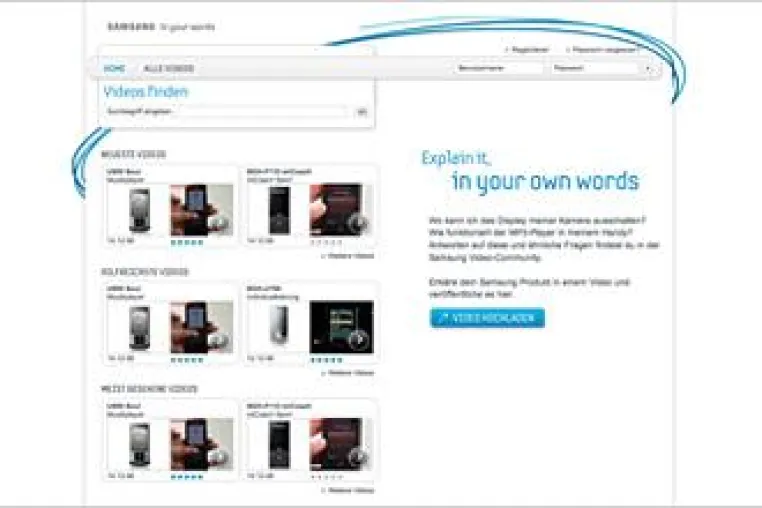Click star rating under second section's left video
The height and width of the screenshot is (508, 762).
[187, 360]
